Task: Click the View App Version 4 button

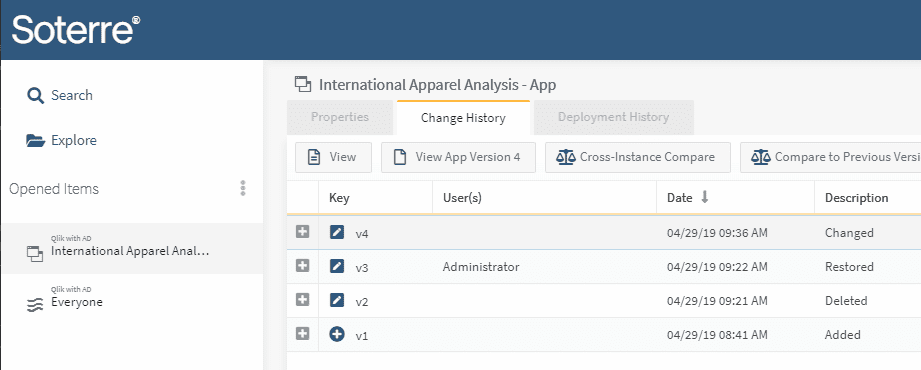Action: coord(458,157)
